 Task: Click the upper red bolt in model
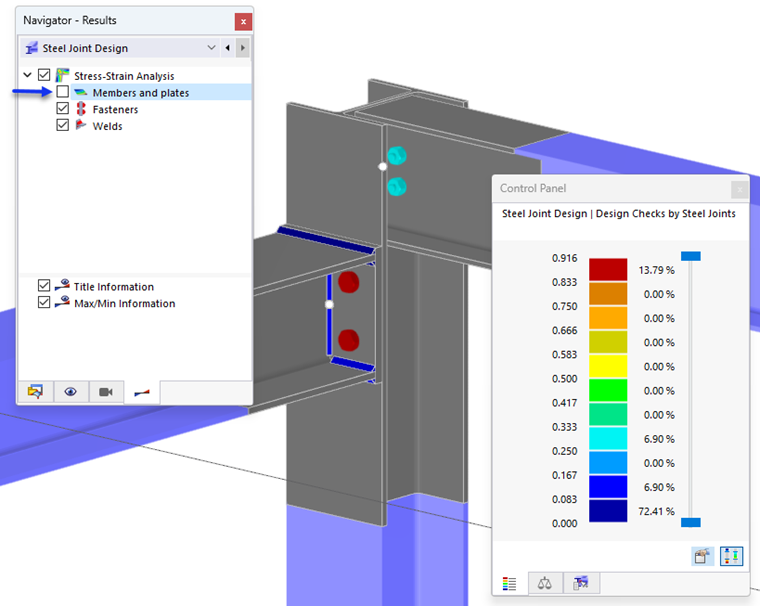(348, 282)
